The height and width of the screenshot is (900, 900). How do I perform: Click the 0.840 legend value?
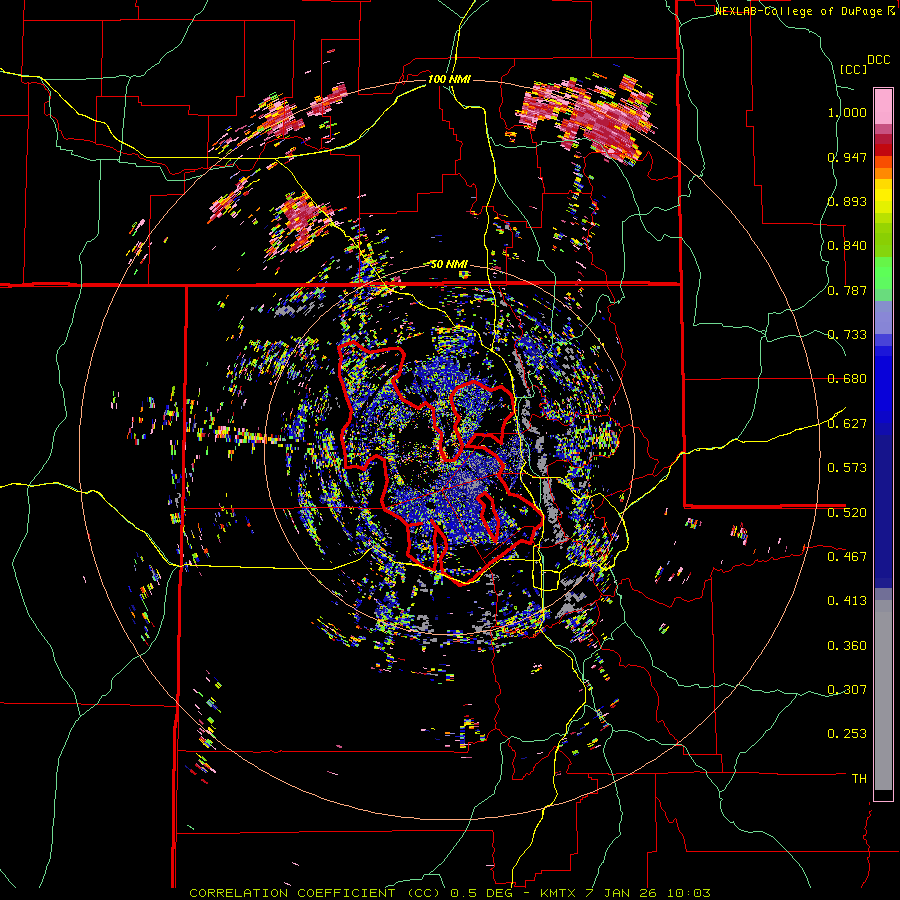pyautogui.click(x=847, y=246)
